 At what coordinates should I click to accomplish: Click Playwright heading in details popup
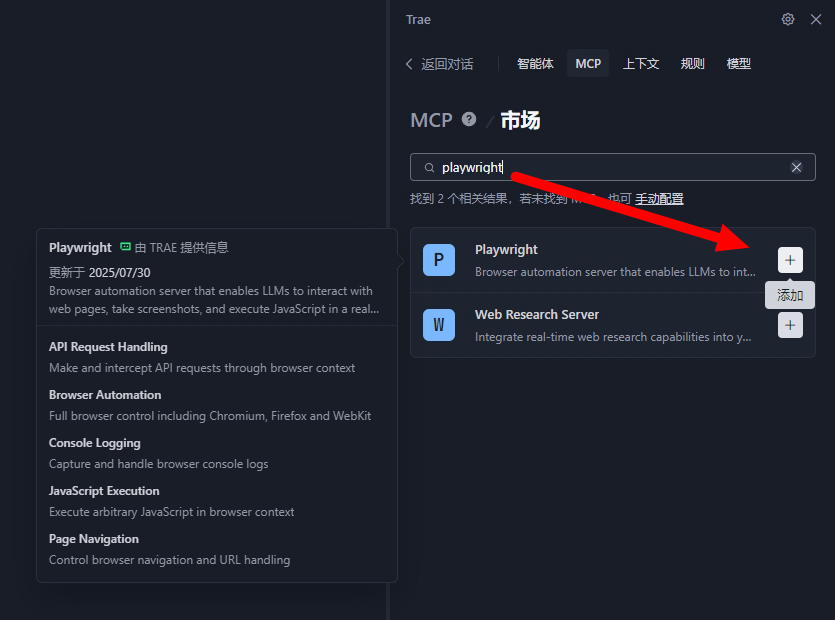80,248
